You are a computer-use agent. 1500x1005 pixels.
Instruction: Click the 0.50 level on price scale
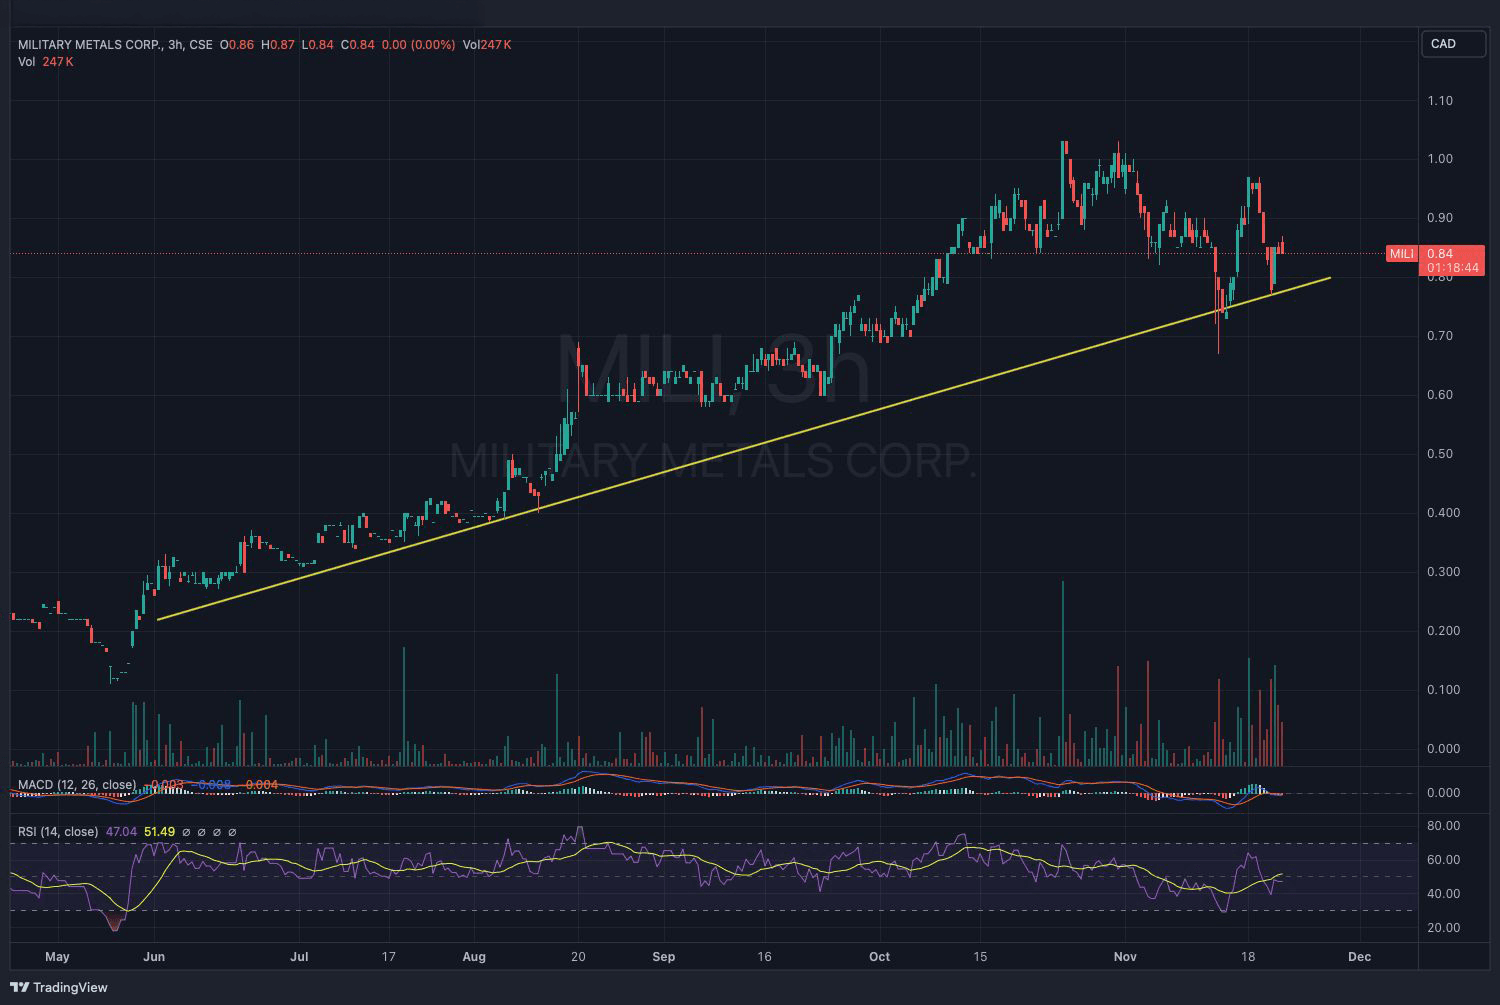1440,454
